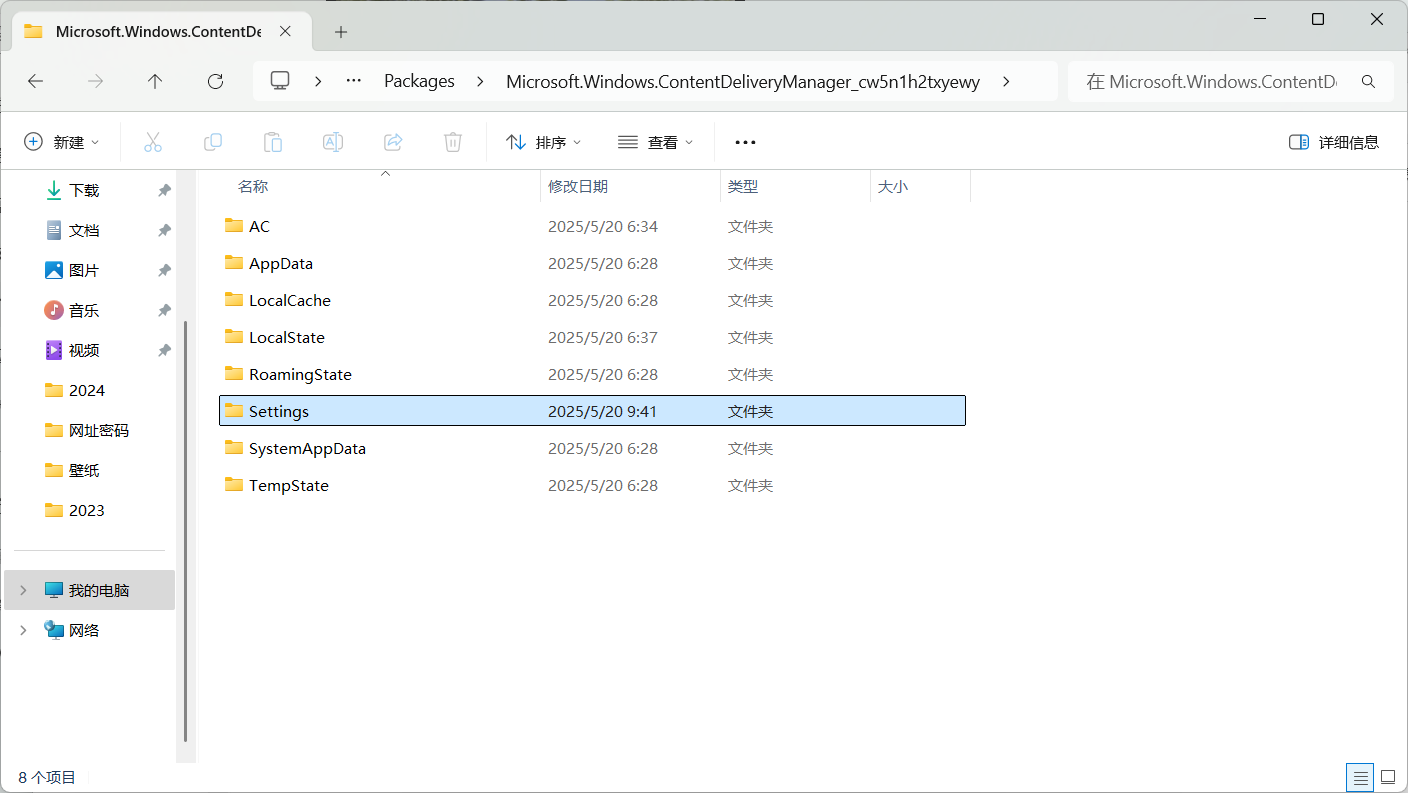Screen dimensions: 1408x793
Task: Open the three-dot more options menu
Action: 745,142
